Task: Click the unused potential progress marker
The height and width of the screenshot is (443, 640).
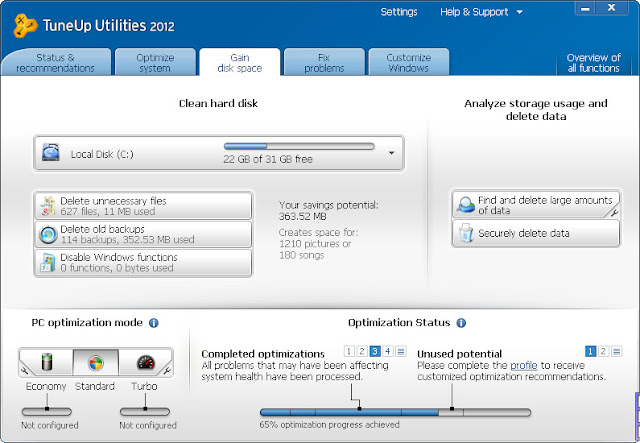Action: [x=452, y=408]
